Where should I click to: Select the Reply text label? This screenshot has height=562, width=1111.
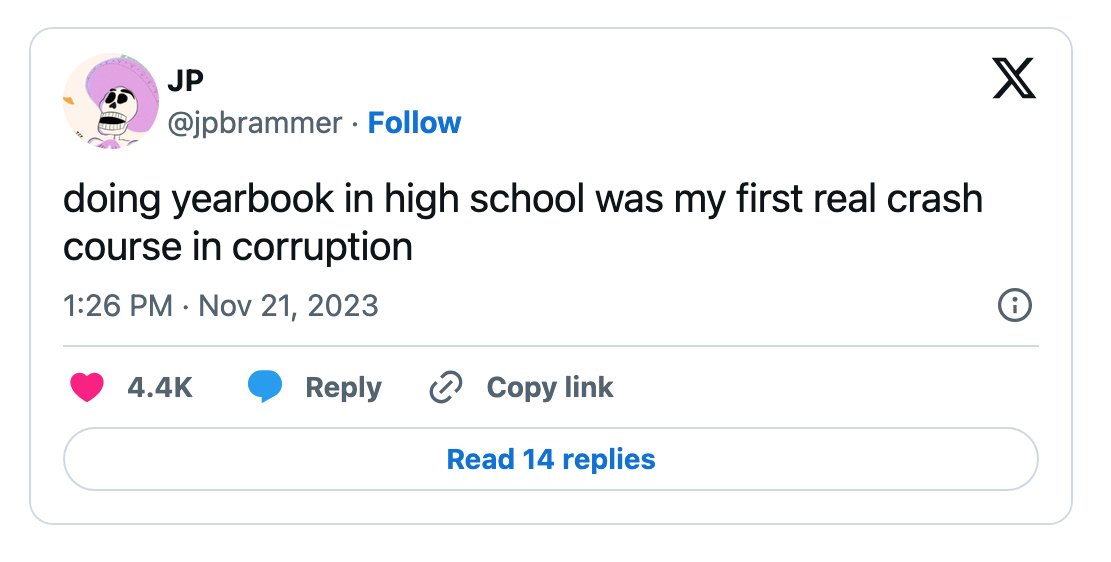(344, 388)
